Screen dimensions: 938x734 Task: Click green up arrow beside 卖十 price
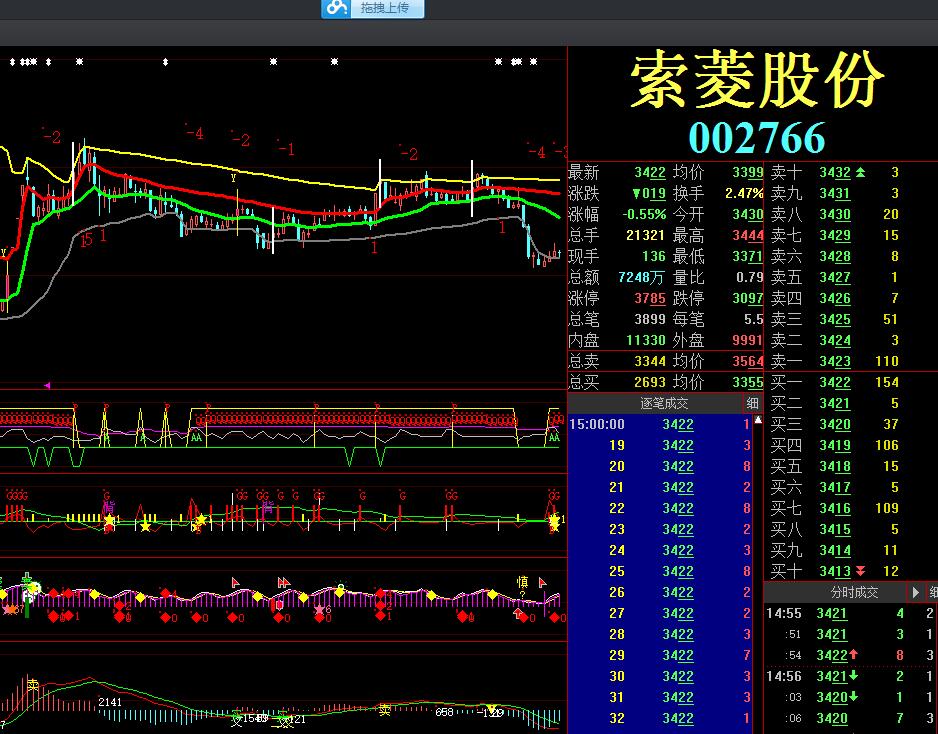click(x=860, y=172)
